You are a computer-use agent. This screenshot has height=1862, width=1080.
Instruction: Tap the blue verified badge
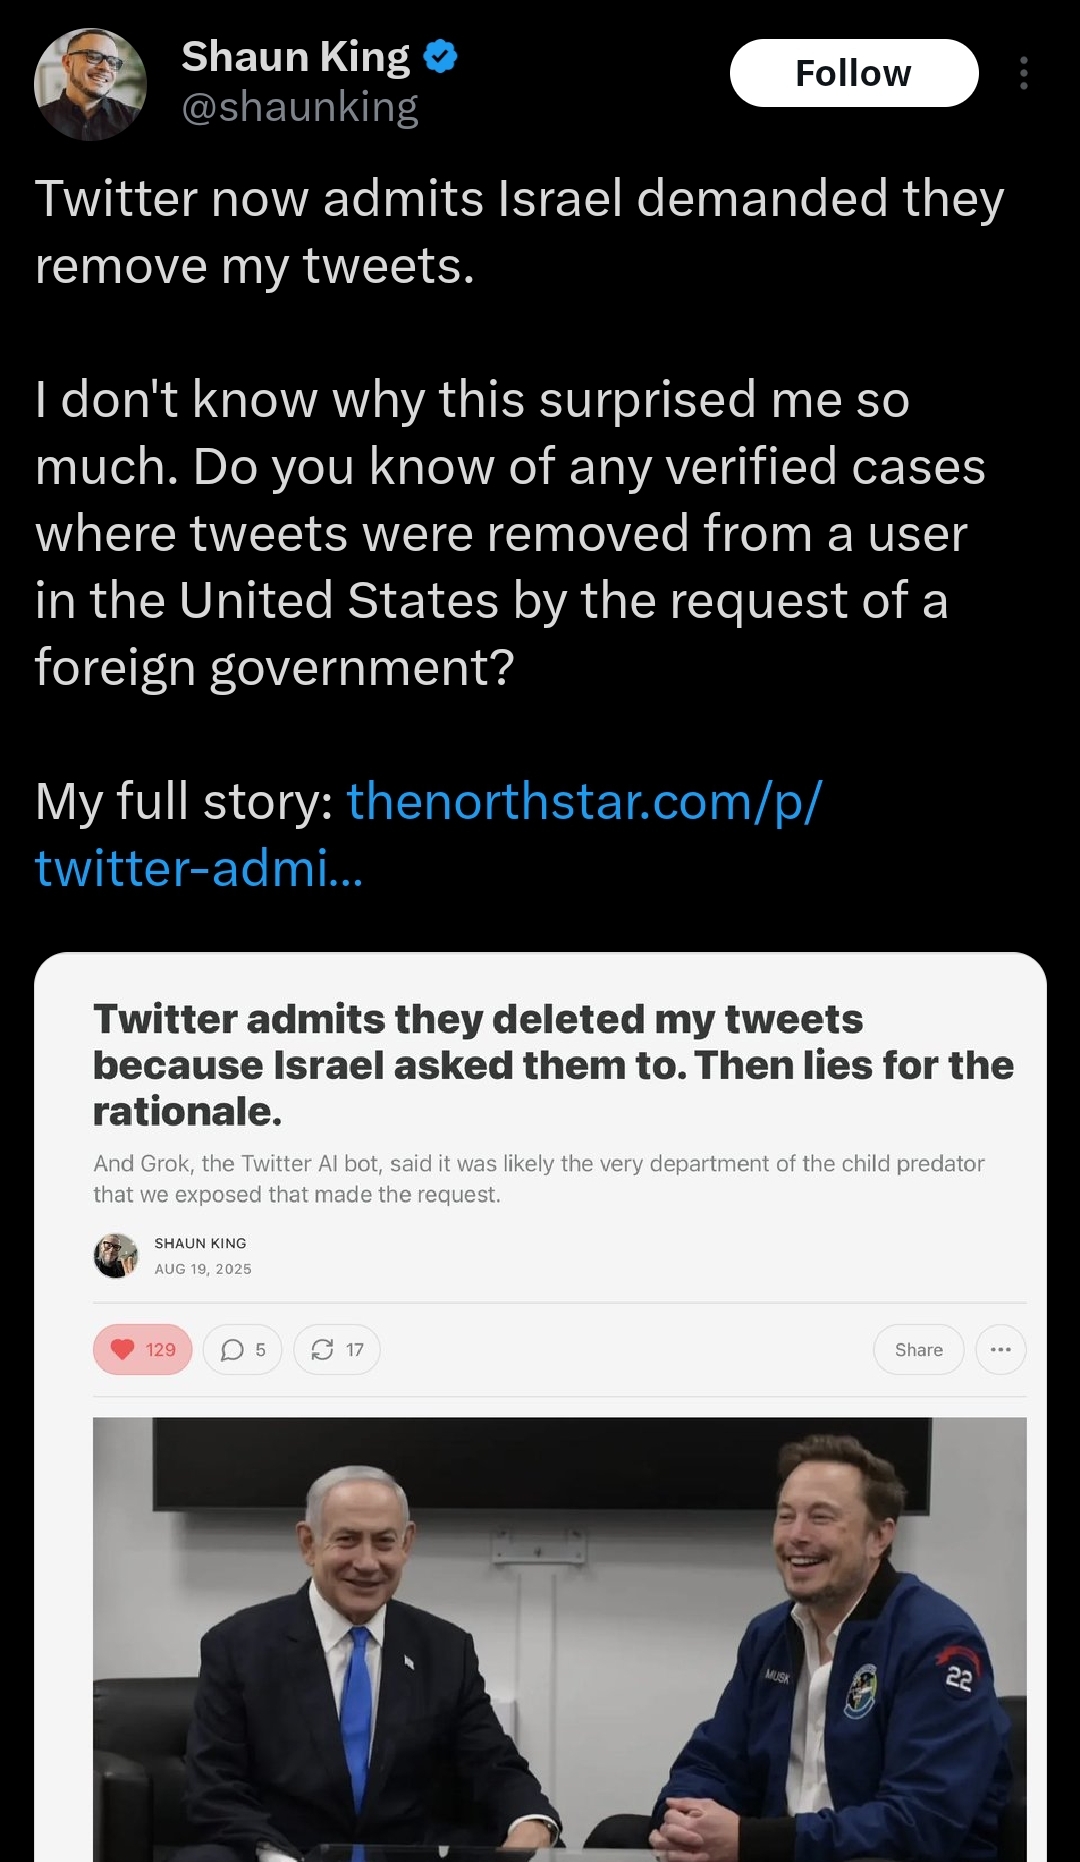(440, 57)
